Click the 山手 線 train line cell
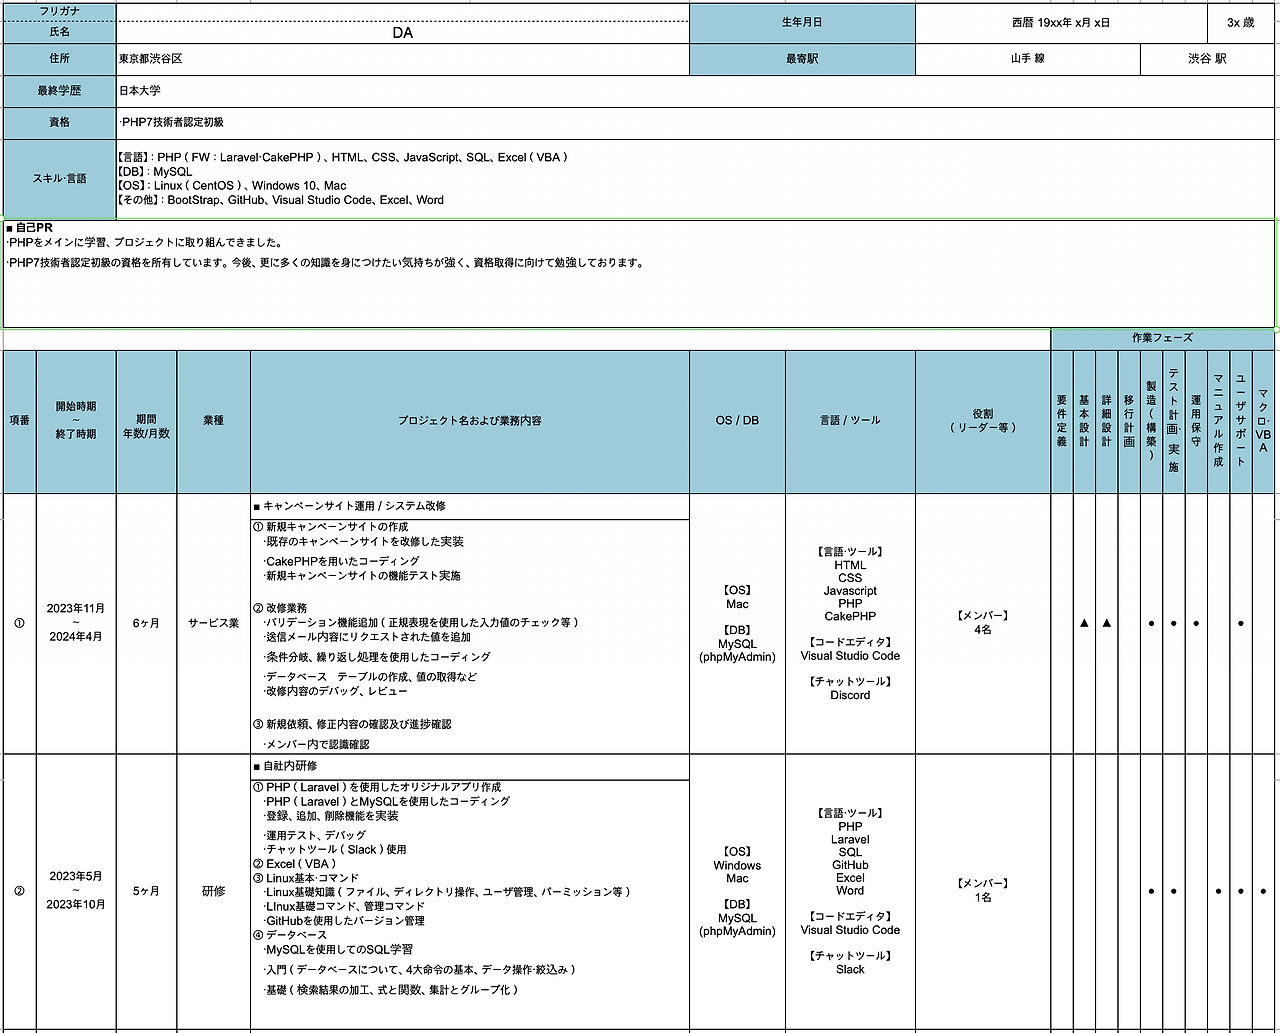Viewport: 1280px width, 1033px height. click(1027, 59)
